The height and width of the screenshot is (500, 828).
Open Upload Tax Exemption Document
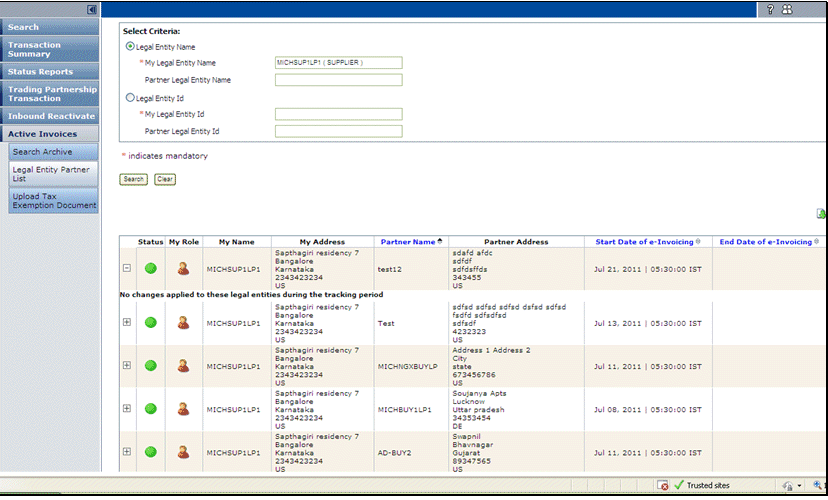(x=54, y=201)
